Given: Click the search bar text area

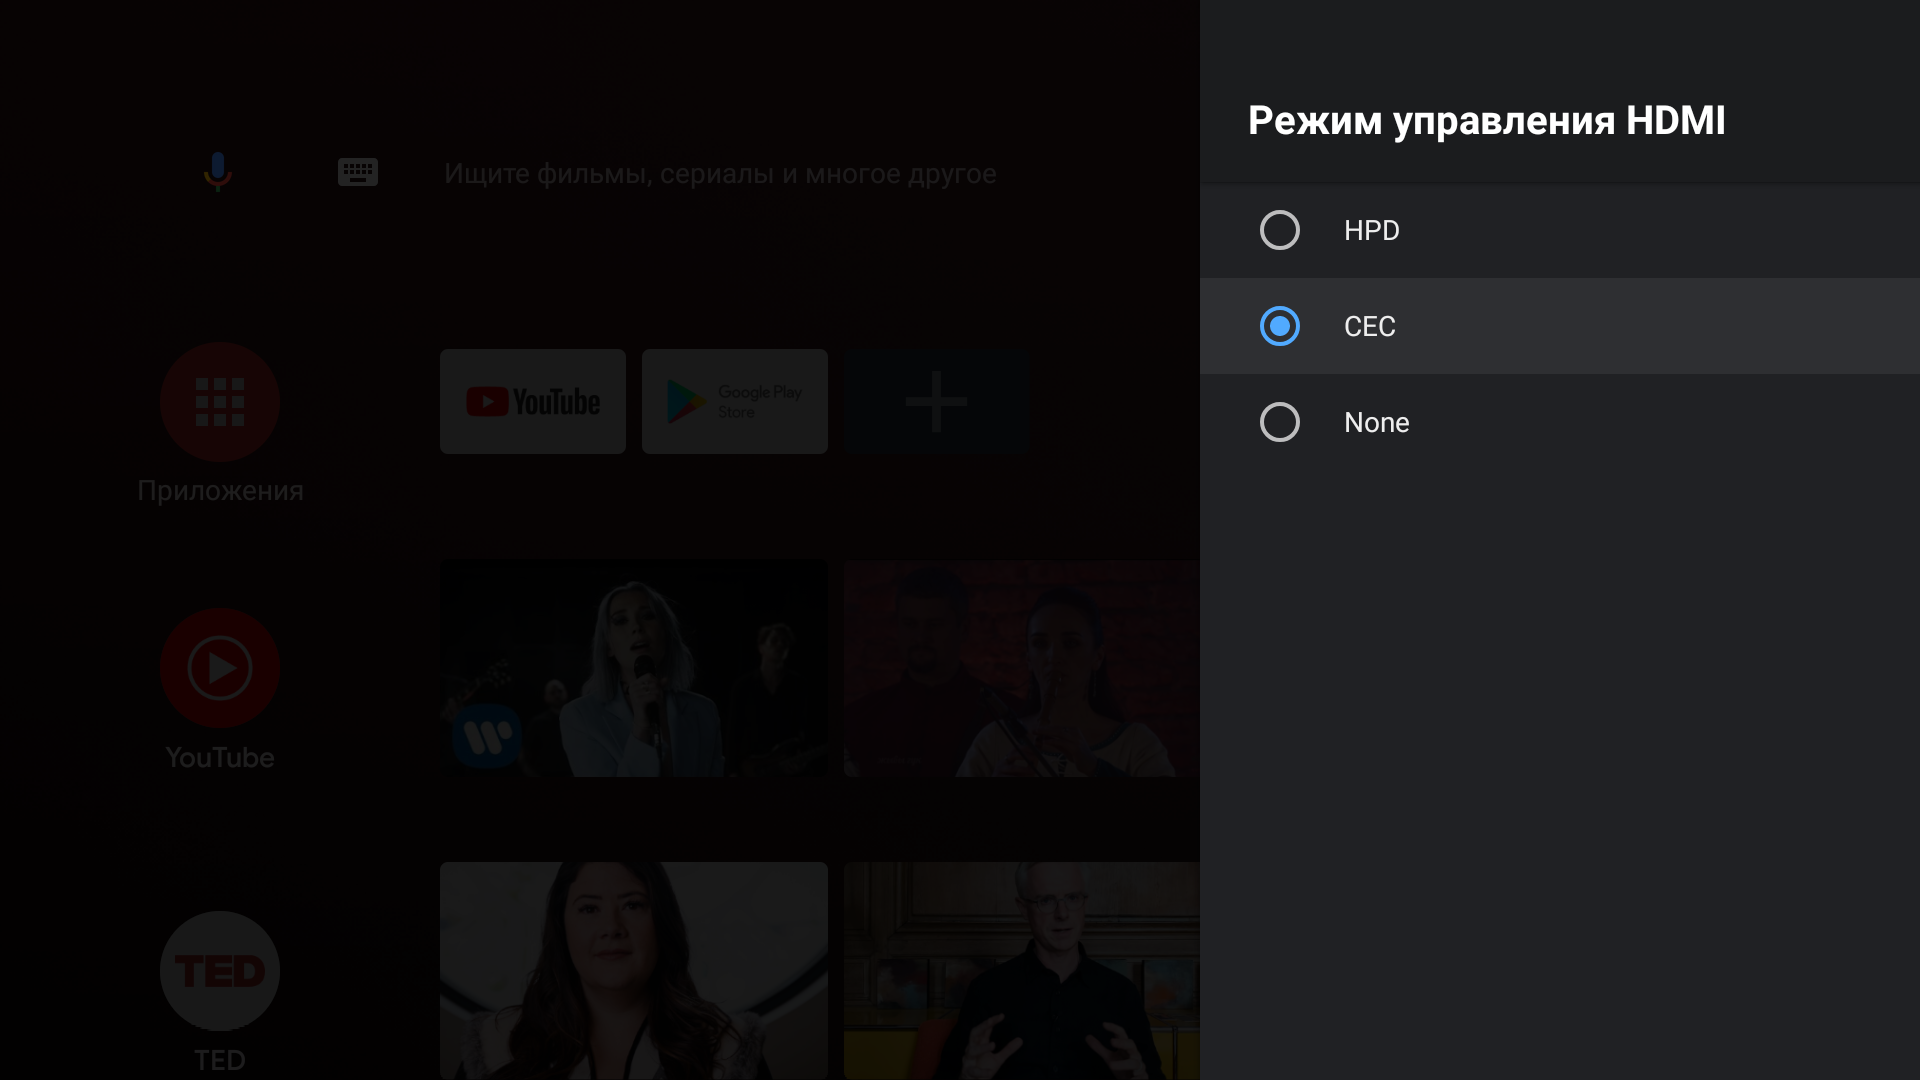Looking at the screenshot, I should point(720,173).
